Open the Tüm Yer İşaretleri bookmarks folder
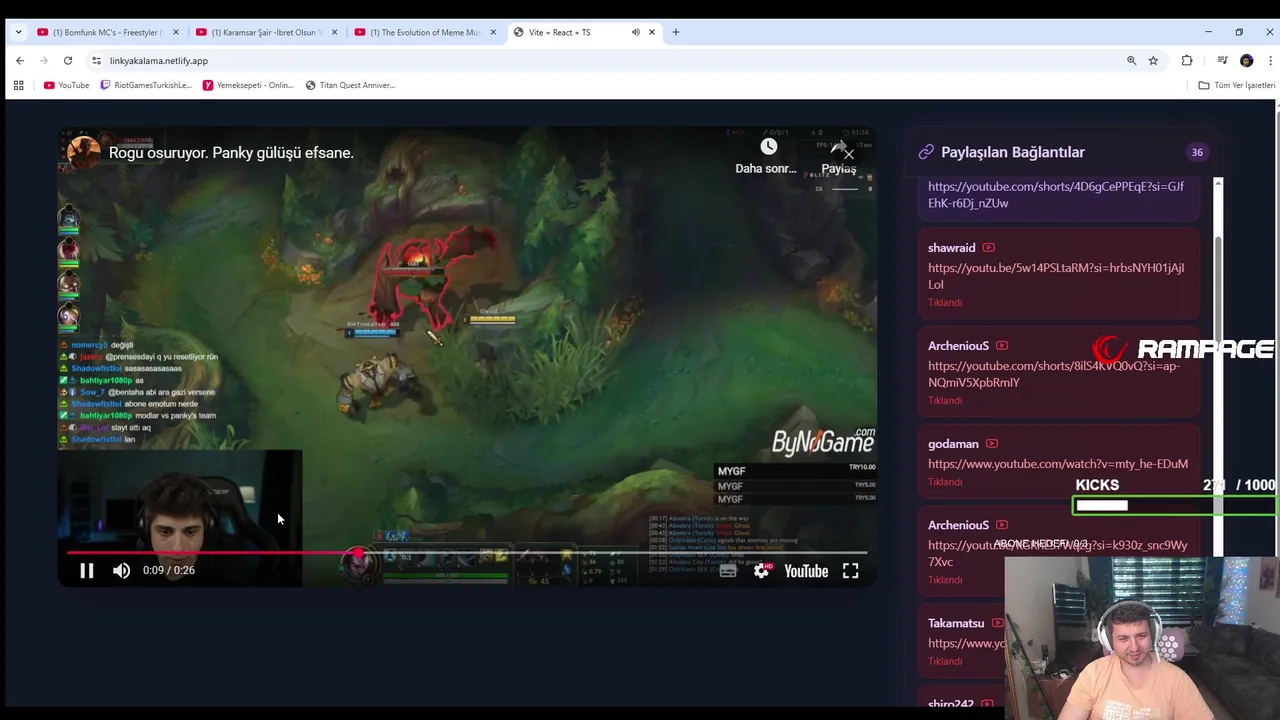 [x=1237, y=85]
